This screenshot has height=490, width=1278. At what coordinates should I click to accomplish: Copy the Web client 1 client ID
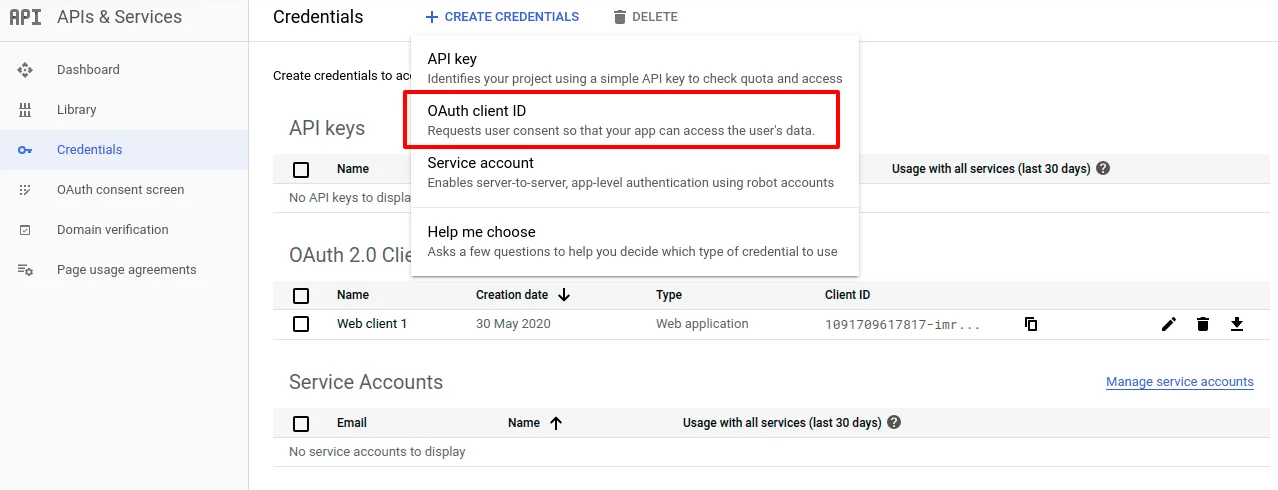tap(1031, 324)
